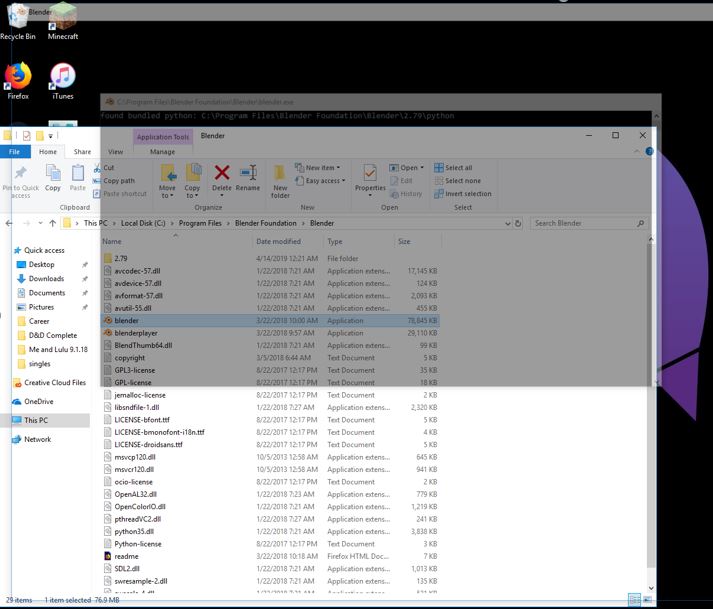The height and width of the screenshot is (609, 713).
Task: Select the blenderplayer application file
Action: click(x=270, y=333)
